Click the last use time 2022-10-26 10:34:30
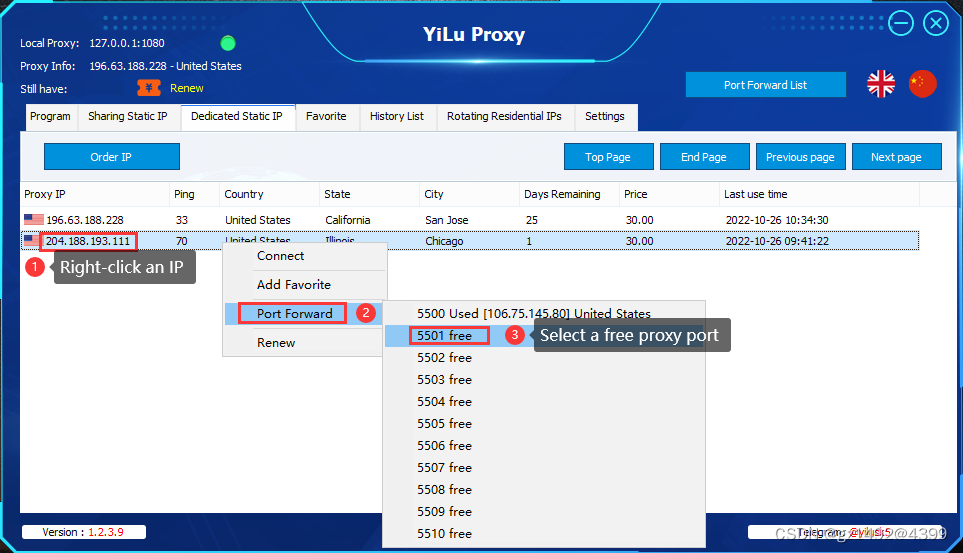This screenshot has height=553, width=963. 777,220
